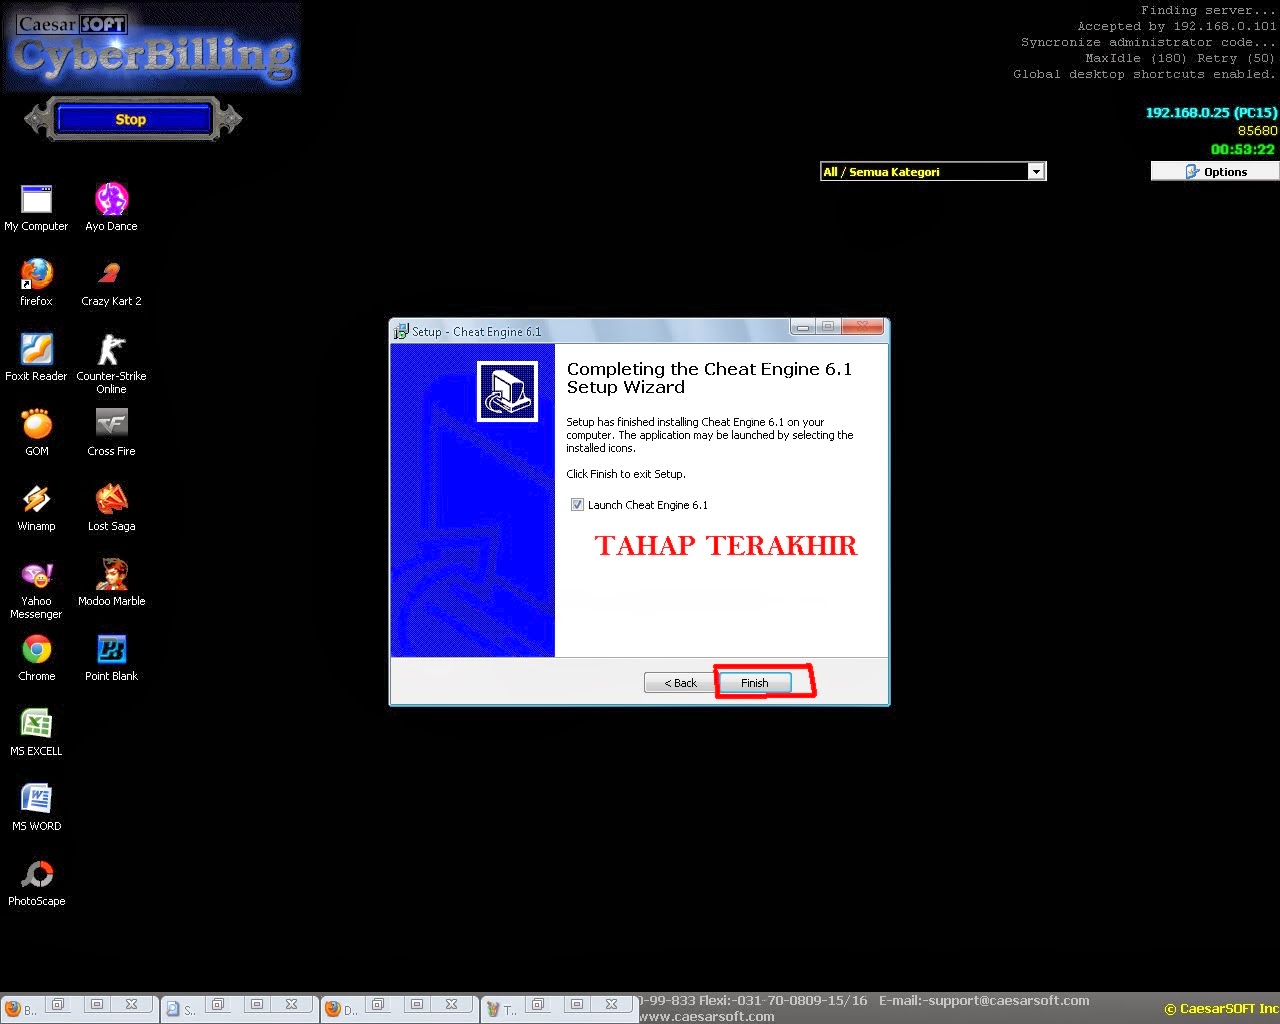The width and height of the screenshot is (1280, 1024).
Task: Open the Winamp desktop icon
Action: (x=36, y=507)
